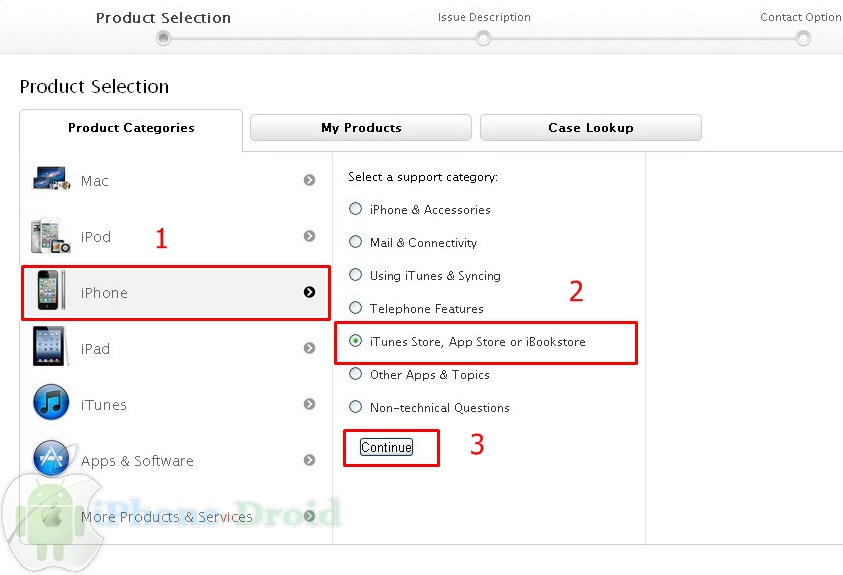This screenshot has width=843, height=575.
Task: Click the Apps & Software App Store icon
Action: click(x=52, y=458)
